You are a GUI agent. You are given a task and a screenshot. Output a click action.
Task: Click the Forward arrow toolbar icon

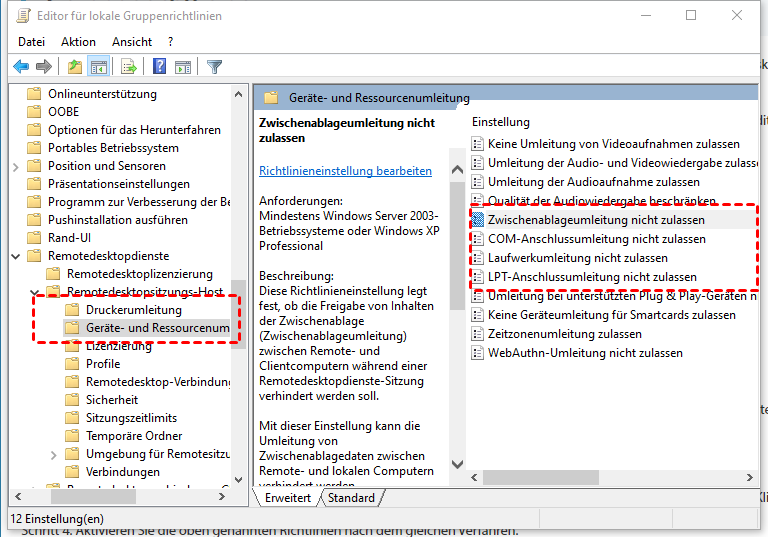click(x=44, y=66)
